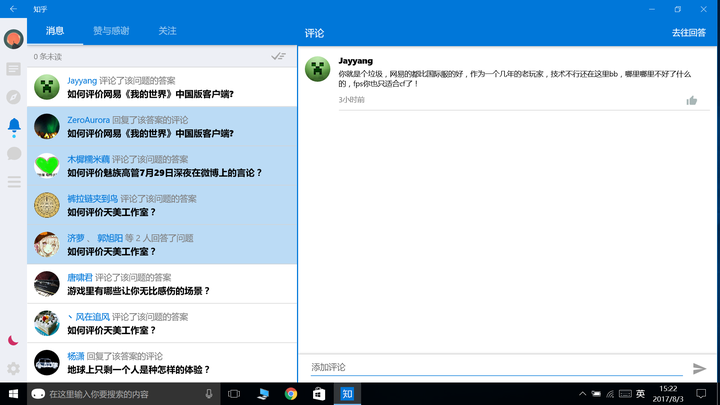Click Jayyang's name in comment panel
The width and height of the screenshot is (720, 405).
[356, 61]
